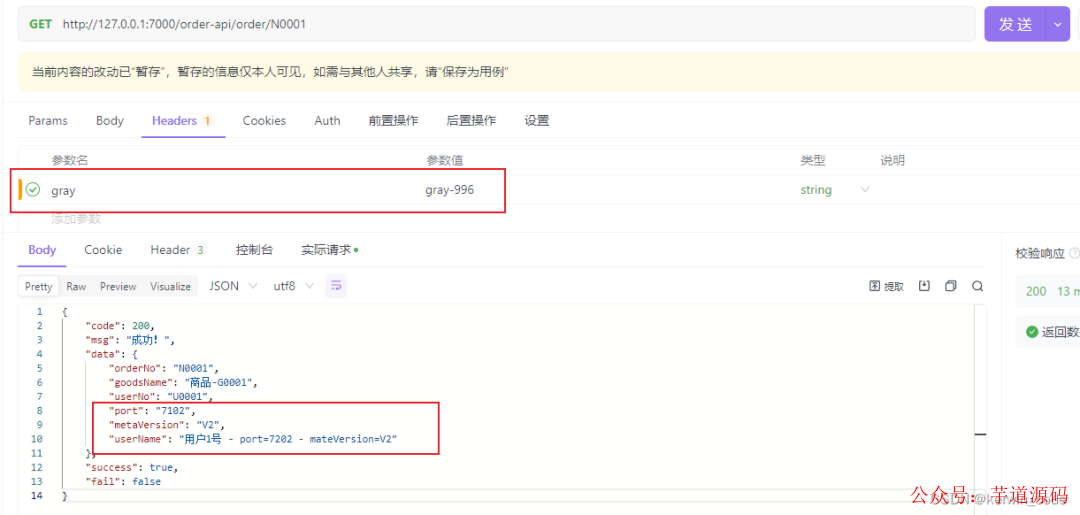Click the 类型 column header
Screen dimensions: 1080x515
click(x=813, y=161)
